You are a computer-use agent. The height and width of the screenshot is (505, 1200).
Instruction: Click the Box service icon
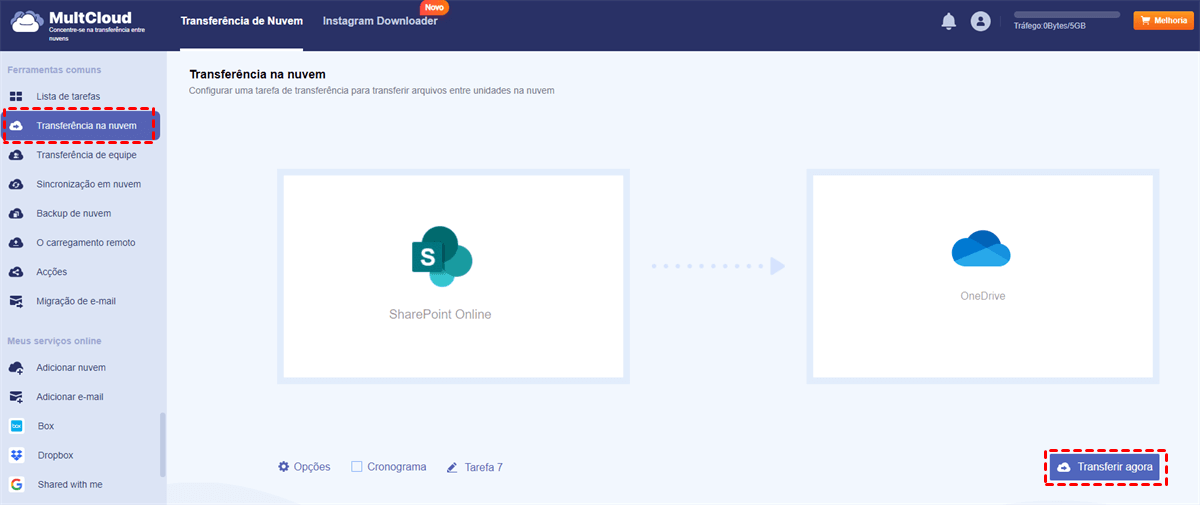point(16,425)
